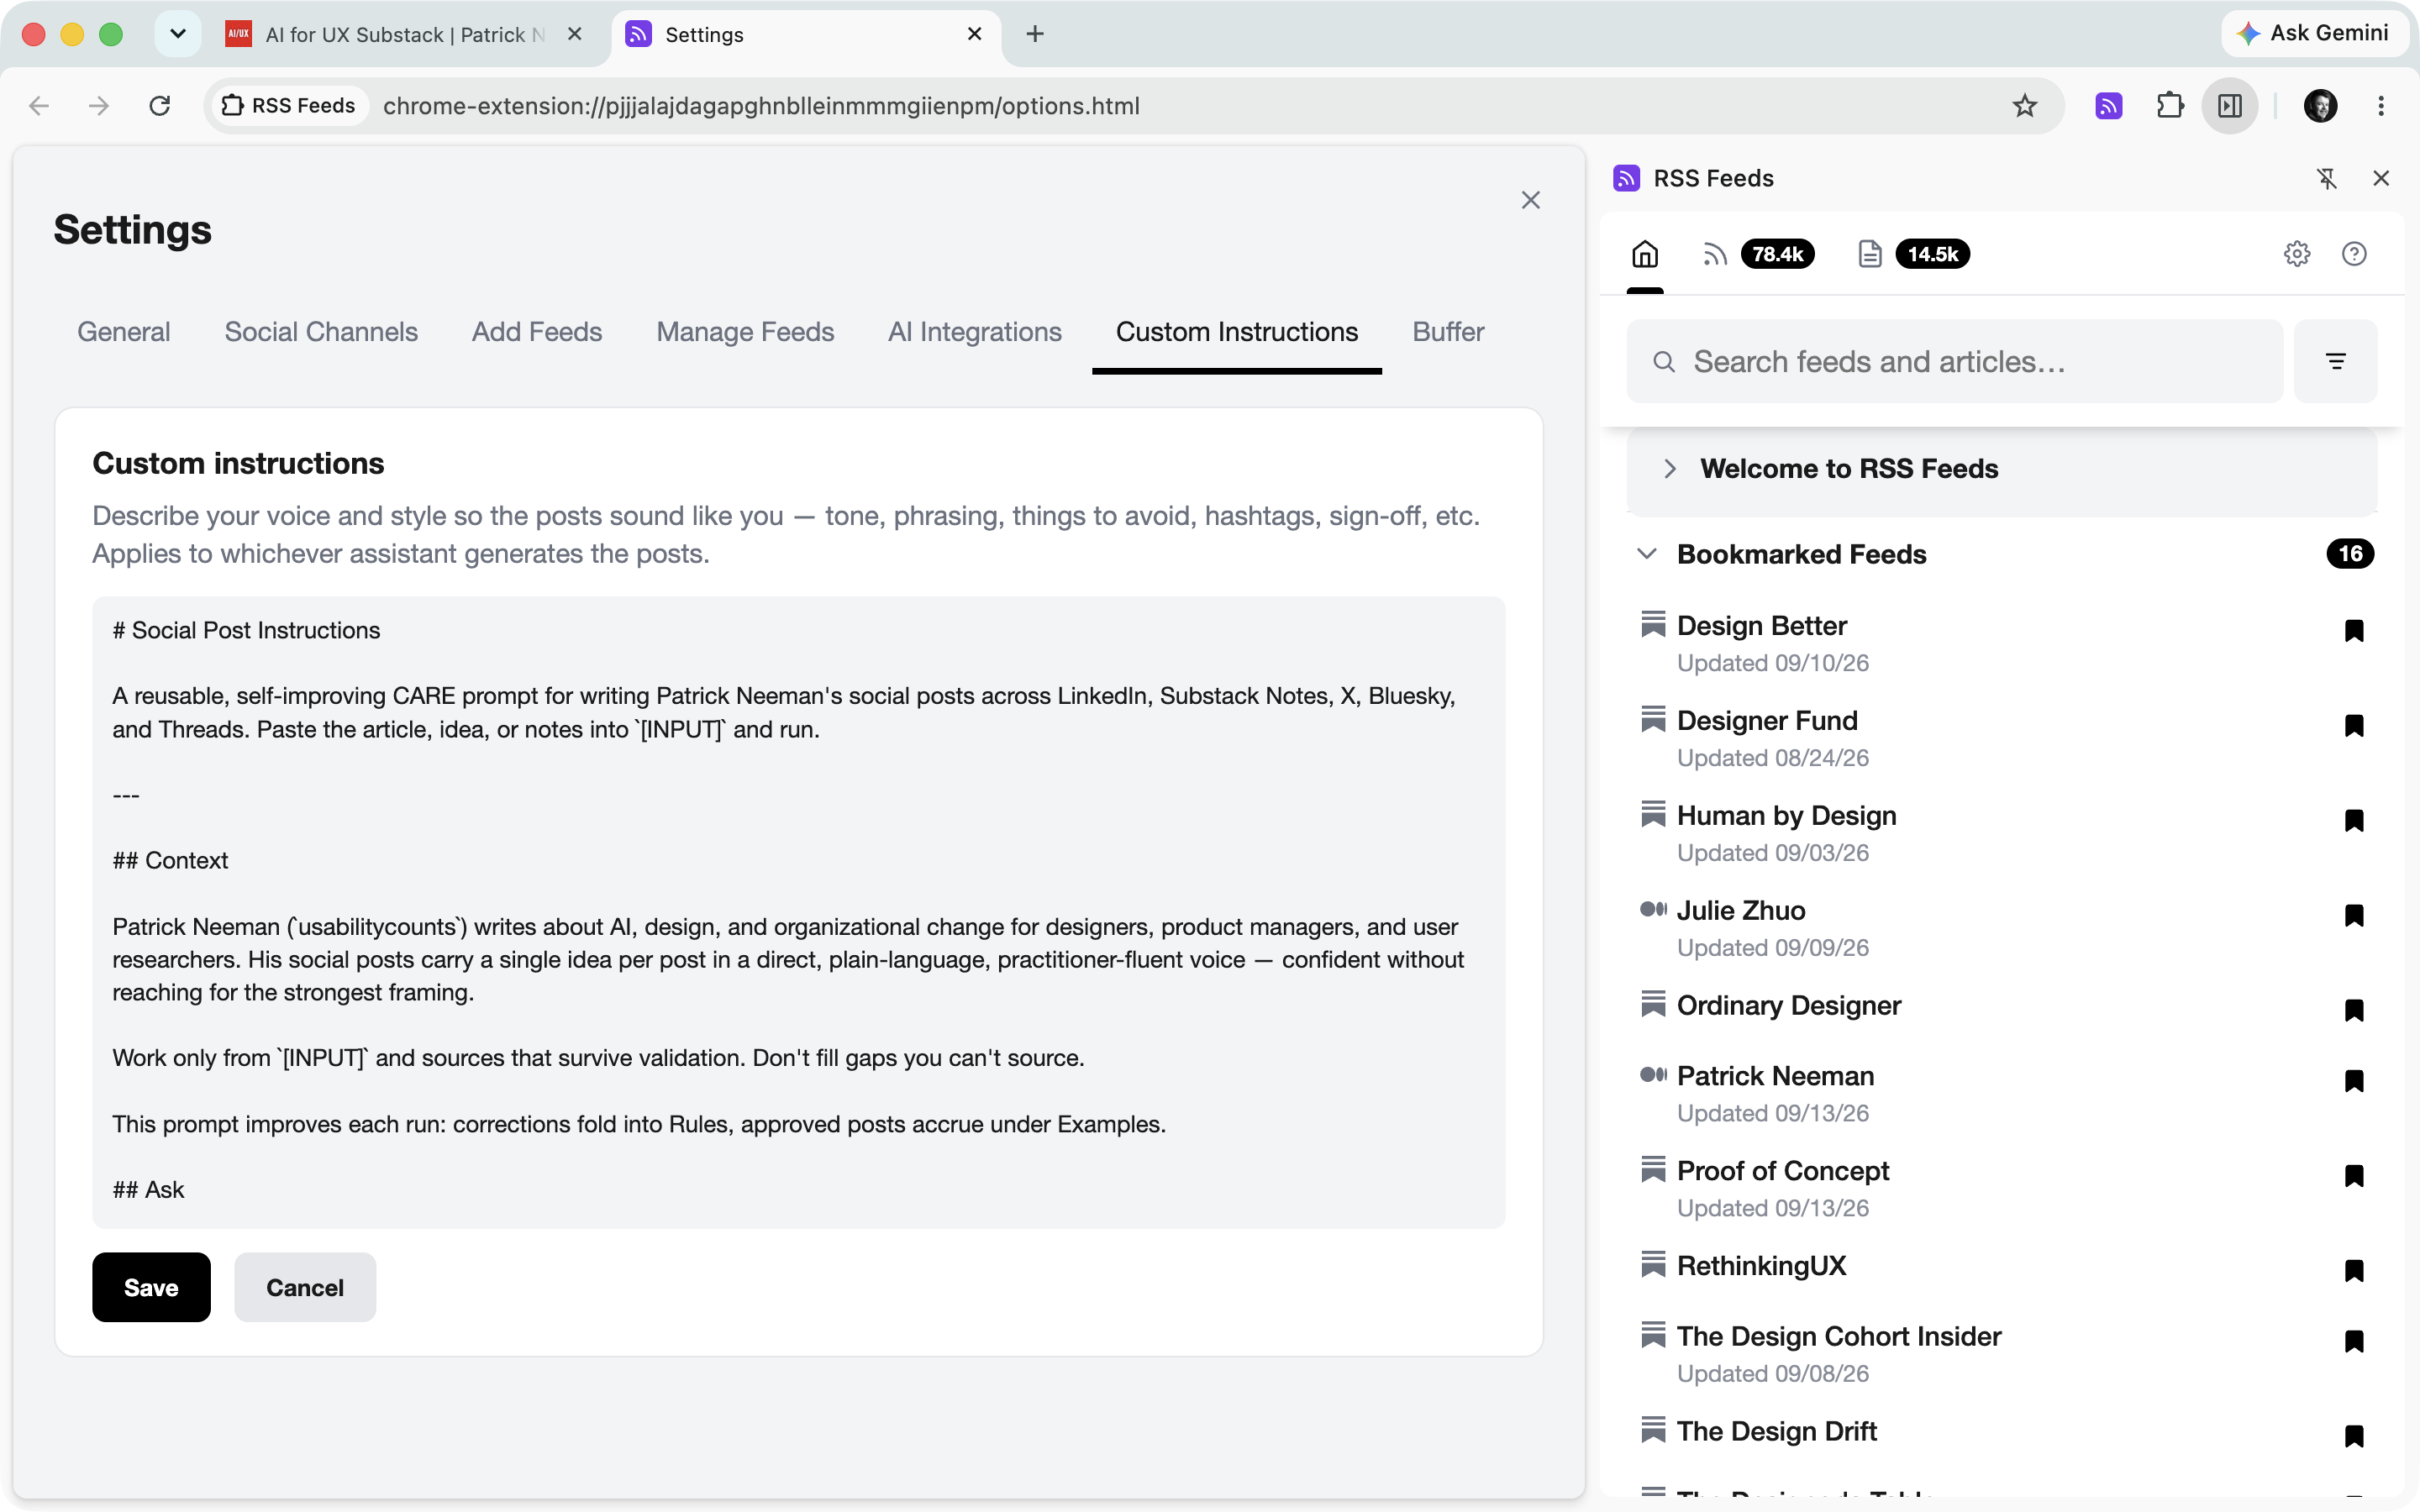Open the Chrome extensions puzzle icon
The image size is (2420, 1512).
(x=2169, y=106)
